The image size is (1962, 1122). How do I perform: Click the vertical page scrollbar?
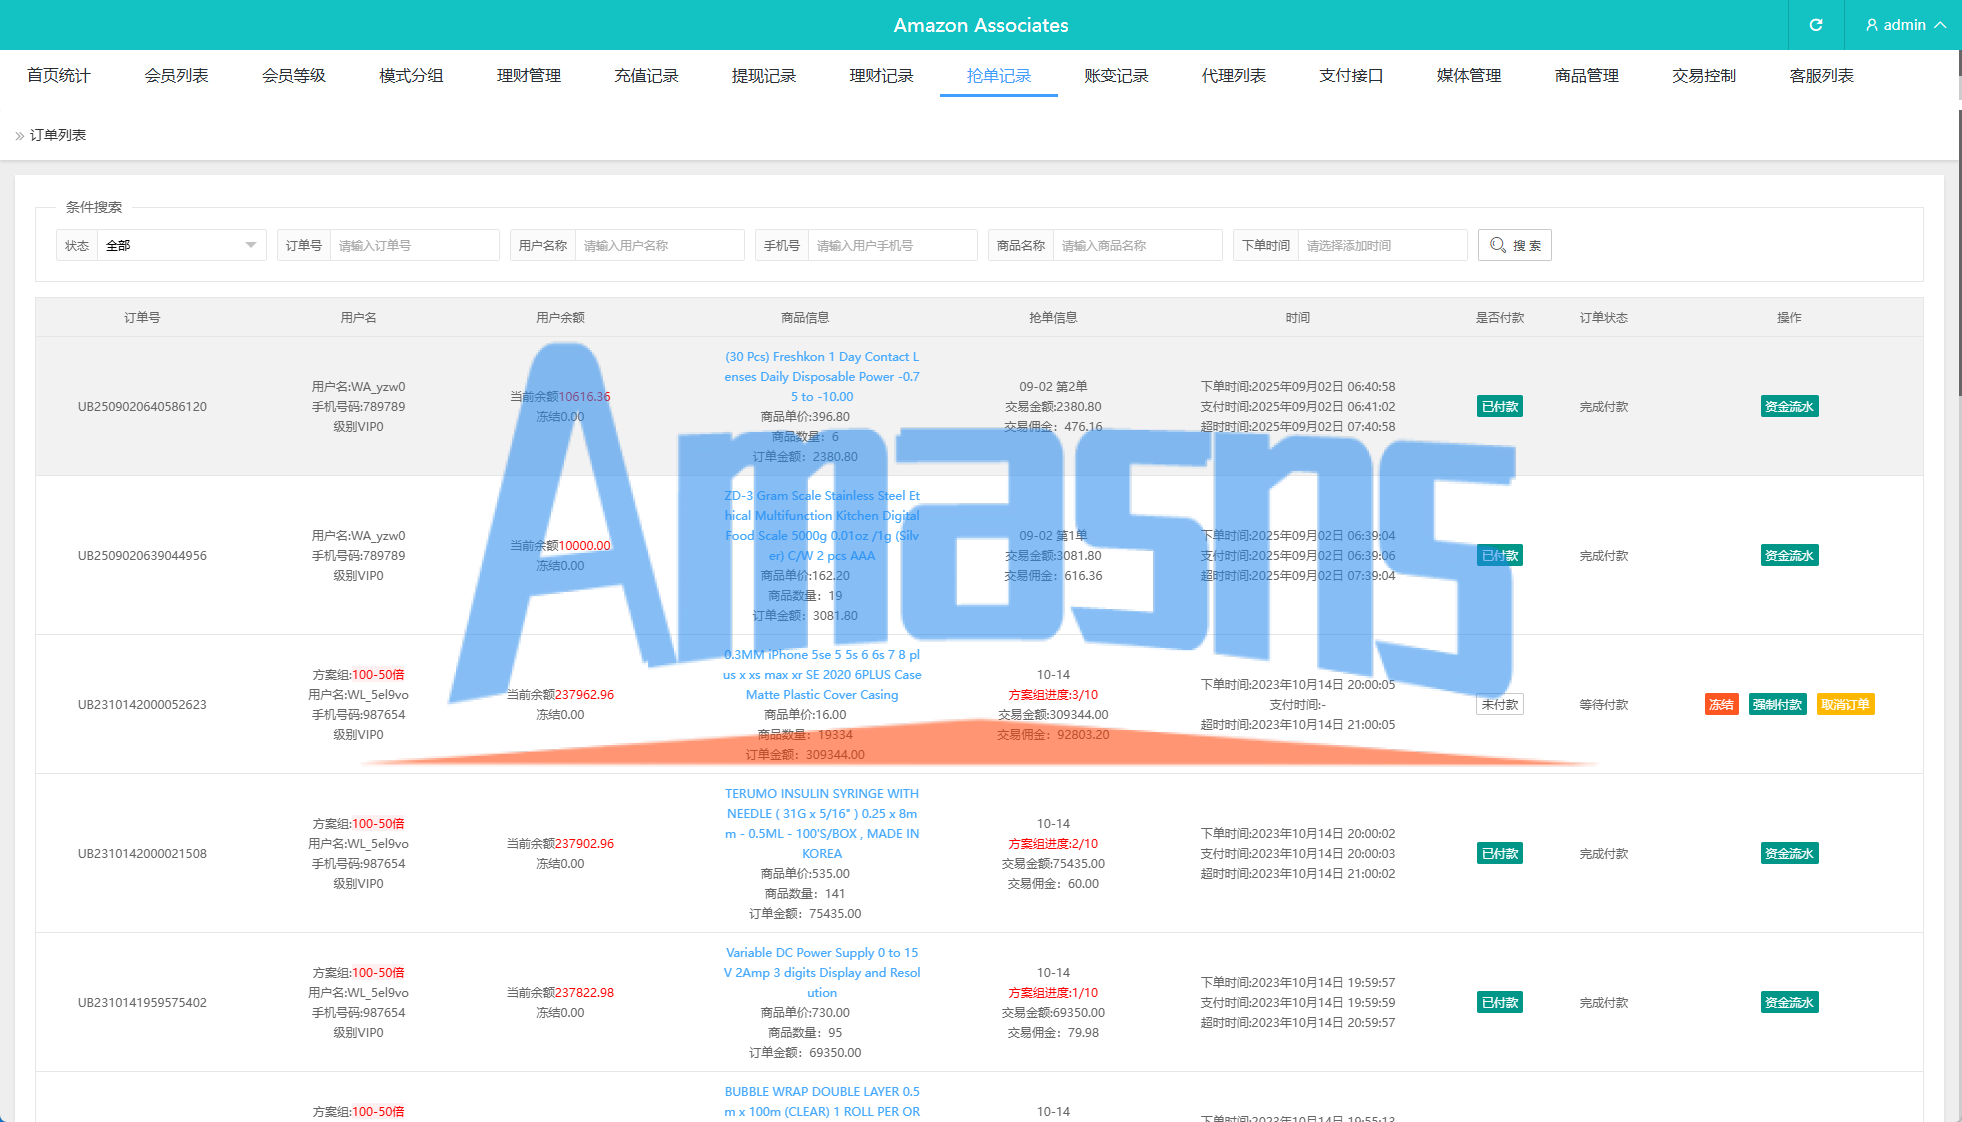click(x=1958, y=250)
